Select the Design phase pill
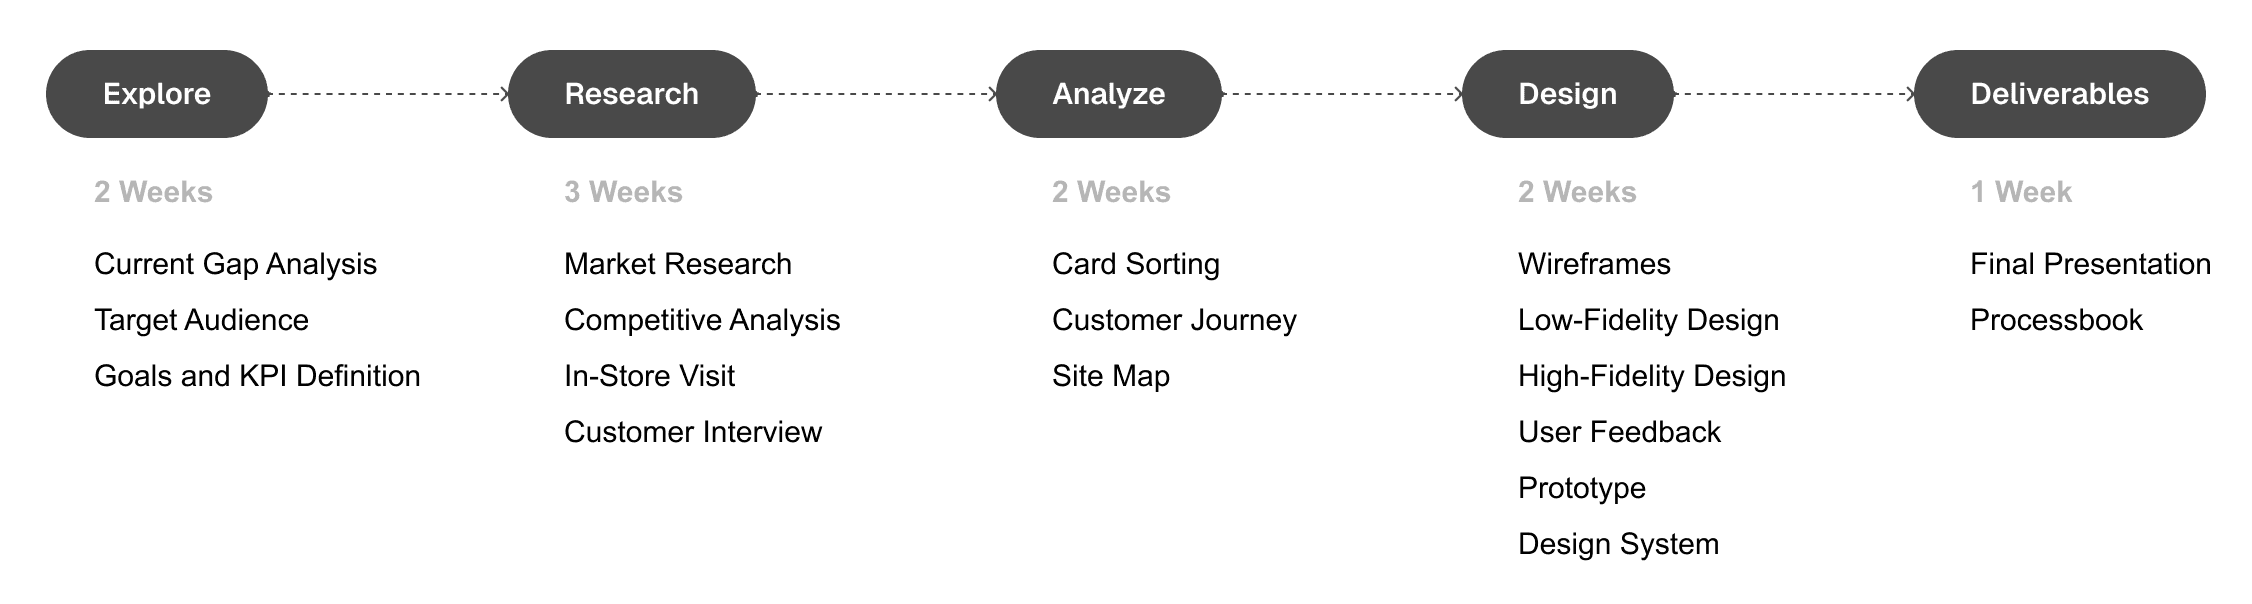2252x604 pixels. [1568, 94]
